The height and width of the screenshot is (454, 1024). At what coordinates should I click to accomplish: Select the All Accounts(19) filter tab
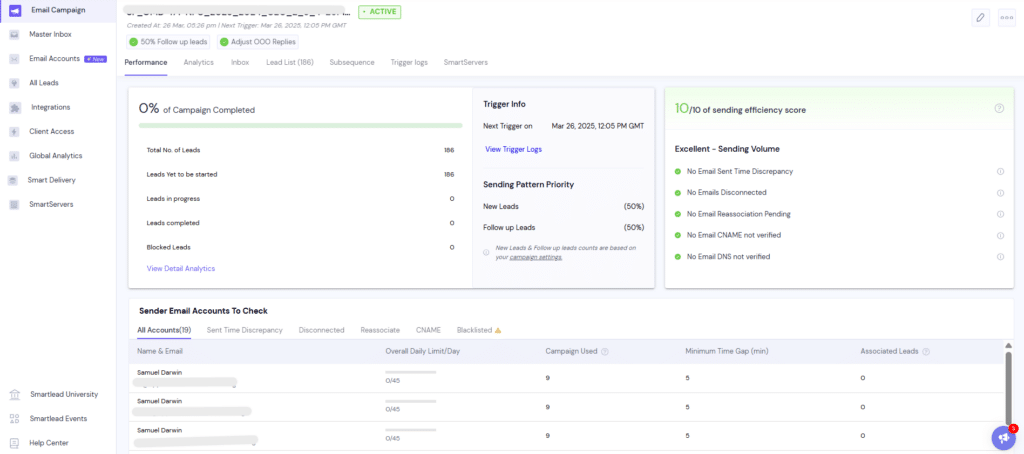pos(164,331)
